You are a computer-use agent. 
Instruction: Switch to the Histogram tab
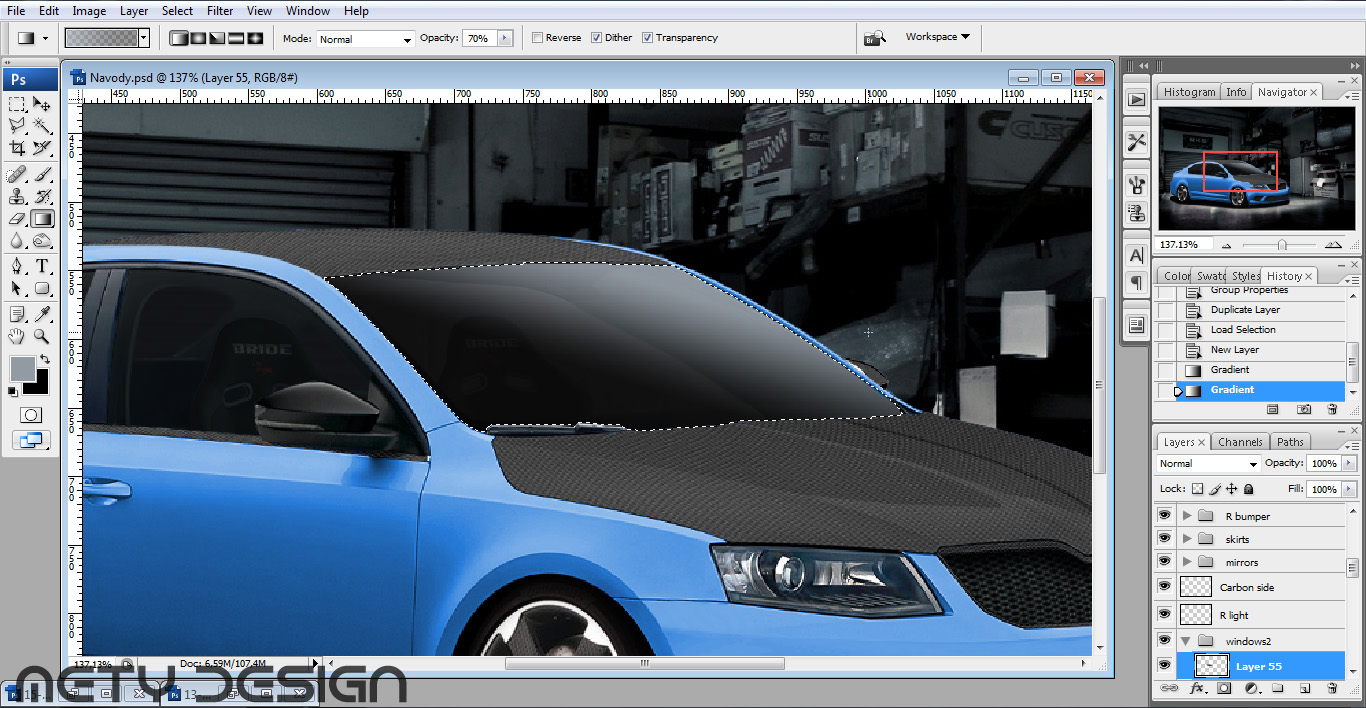[1189, 92]
